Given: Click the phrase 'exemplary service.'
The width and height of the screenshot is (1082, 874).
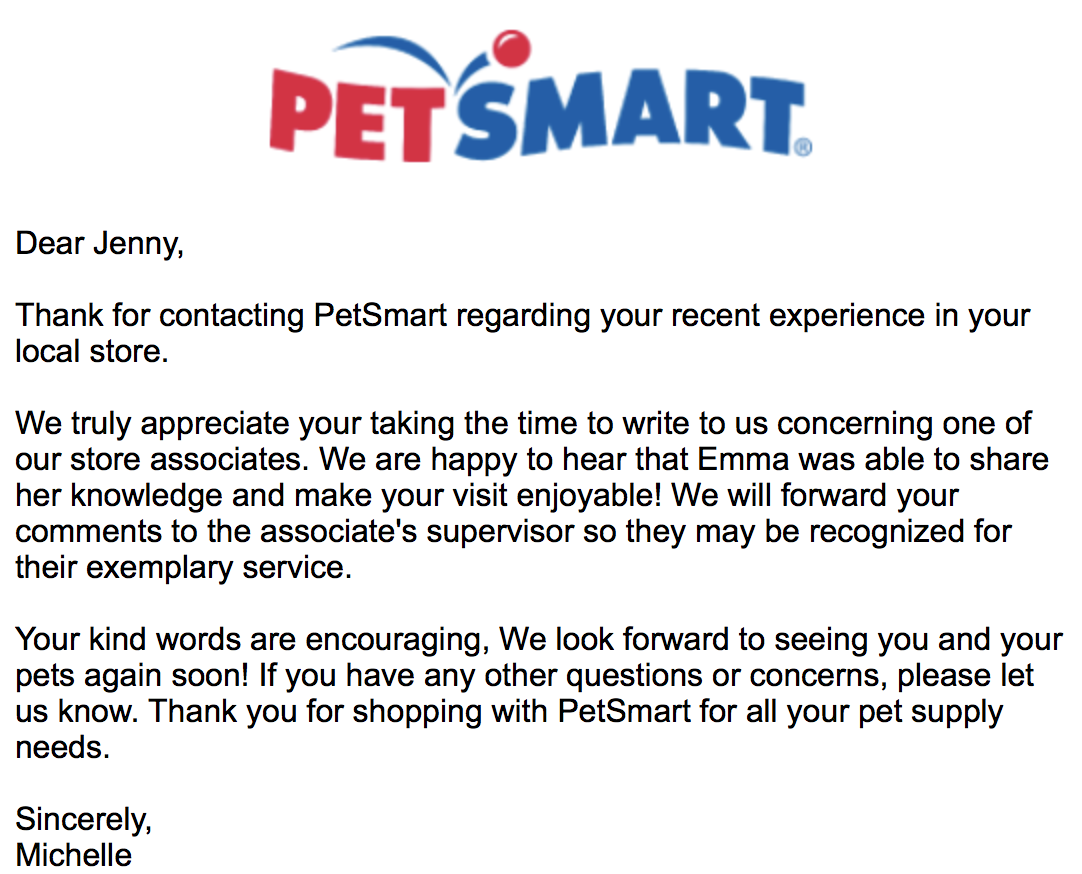Looking at the screenshot, I should [219, 568].
